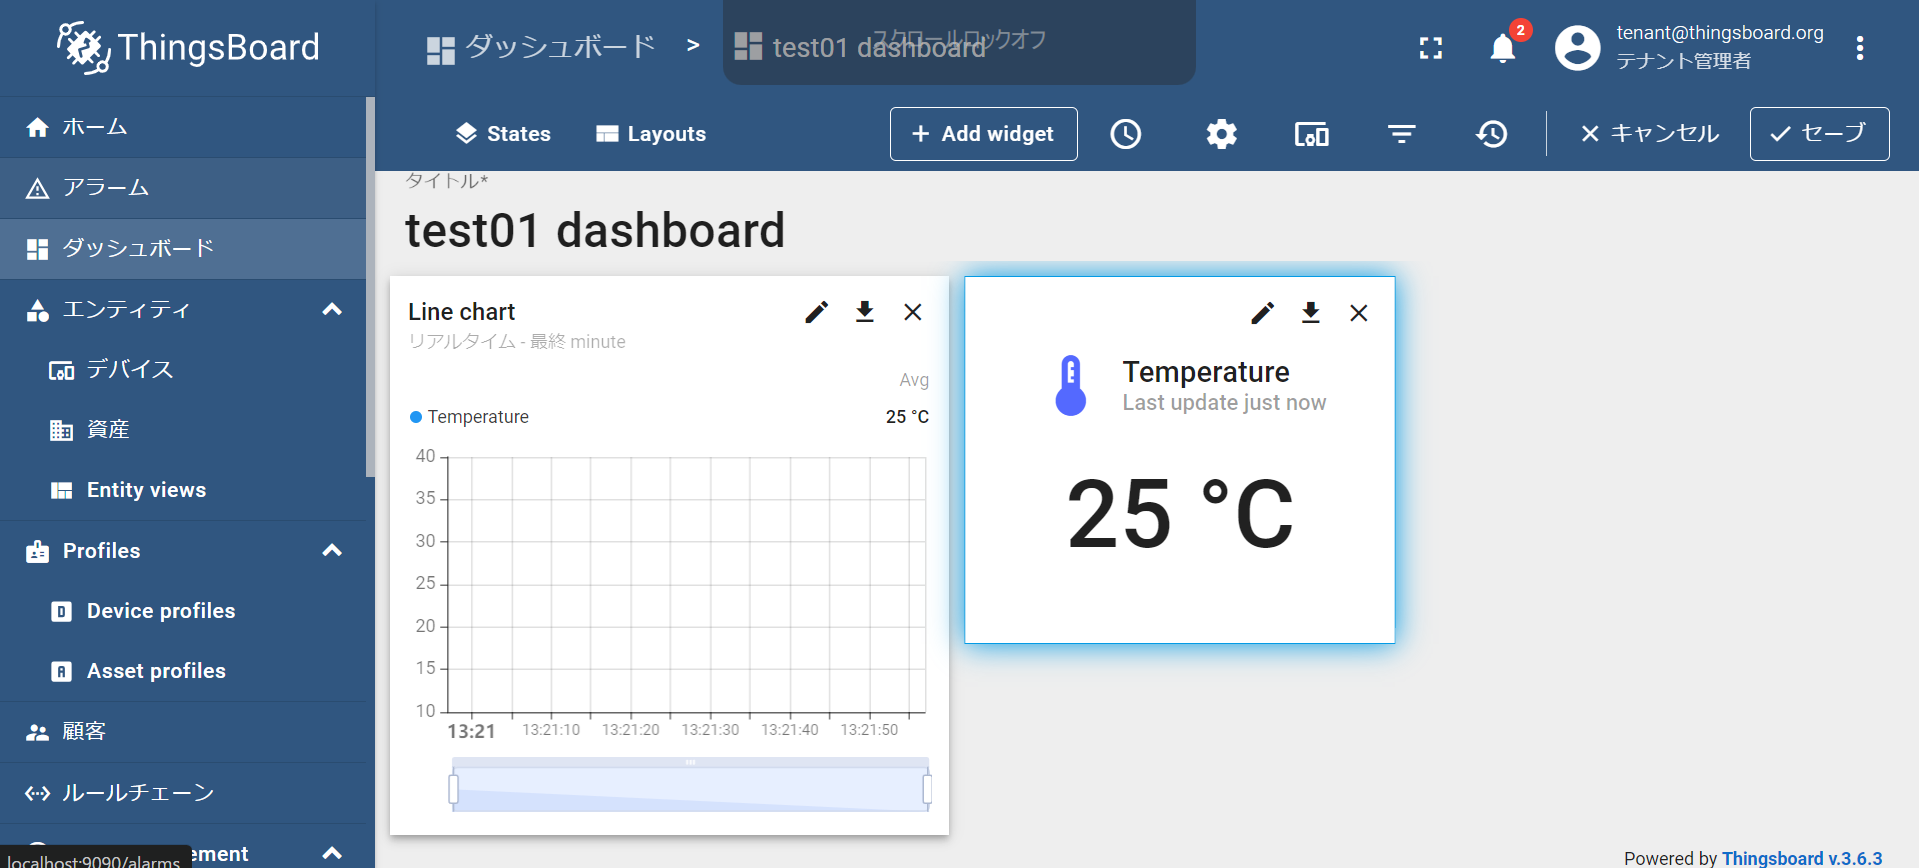Open the three-dot user menu
This screenshot has width=1919, height=868.
click(1860, 48)
